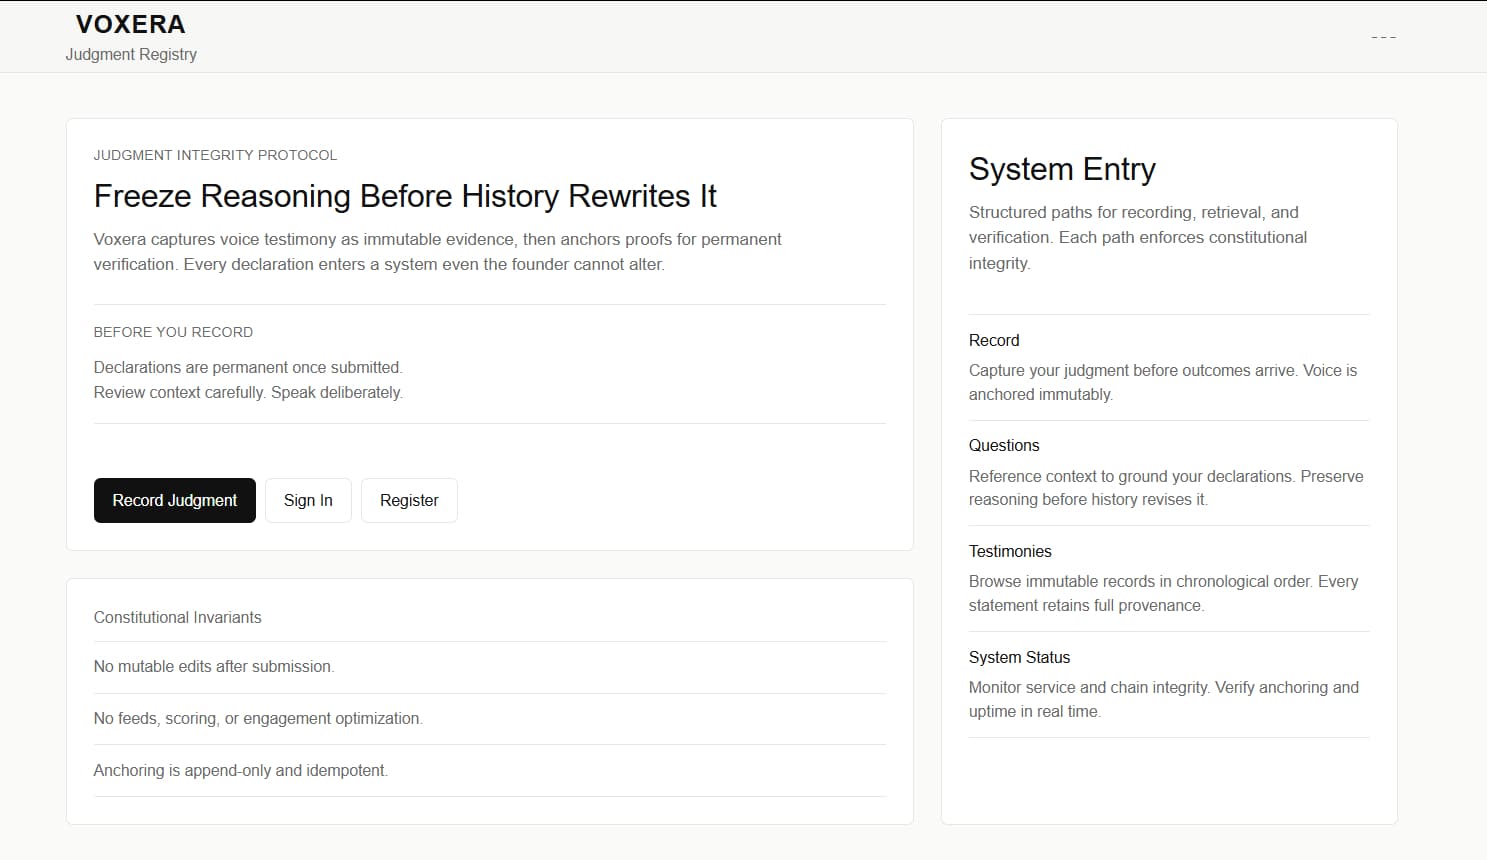Screen dimensions: 1487x860
Task: Browse the Testimonies section
Action: 1010,551
